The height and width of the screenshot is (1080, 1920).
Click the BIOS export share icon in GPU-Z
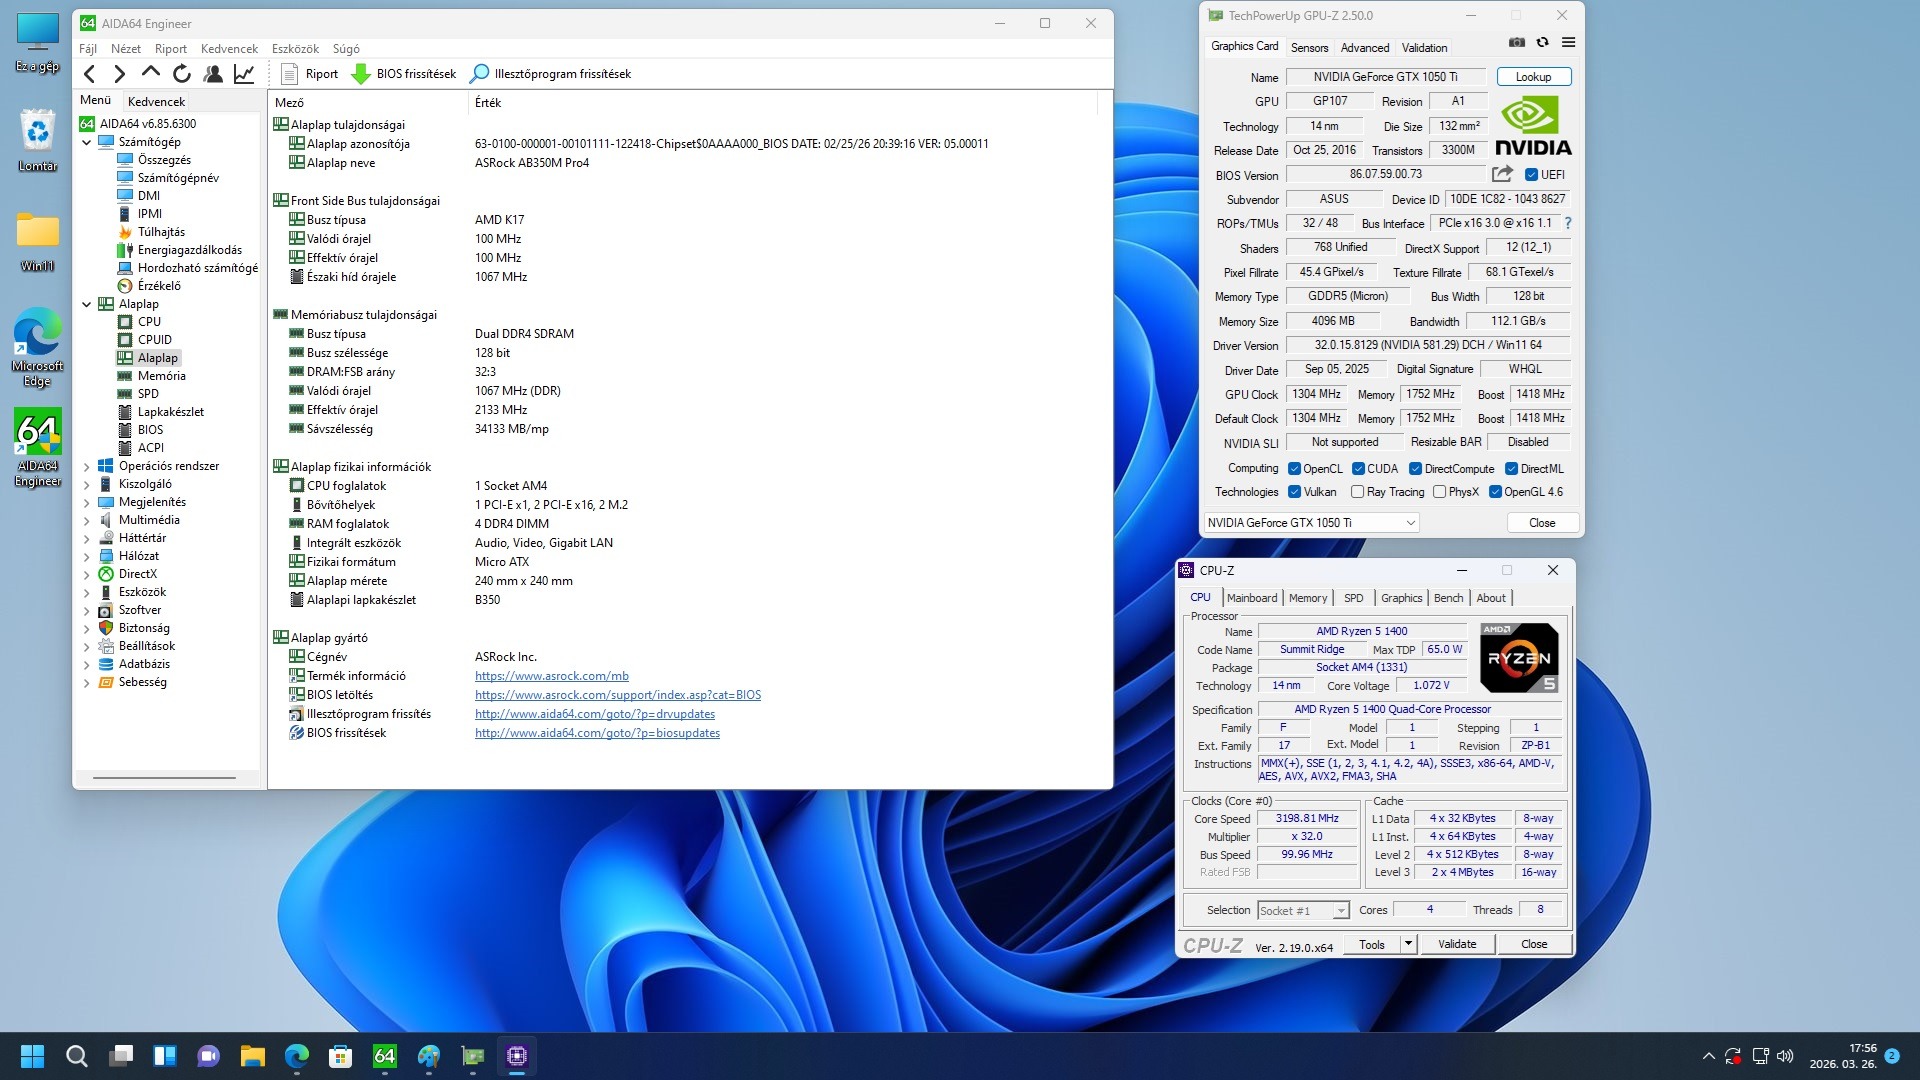[1502, 174]
